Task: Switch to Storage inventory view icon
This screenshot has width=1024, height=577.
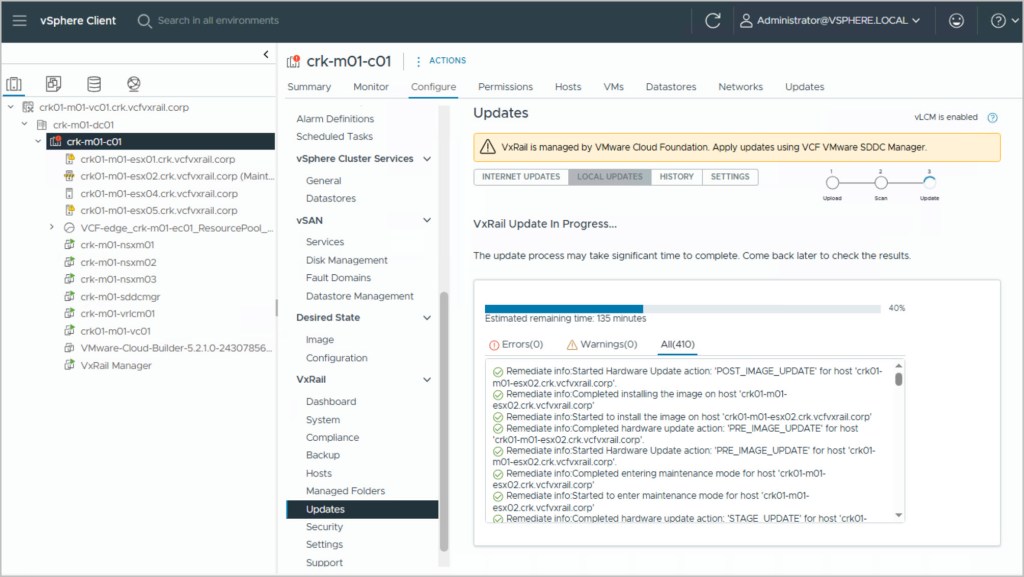Action: pos(94,84)
